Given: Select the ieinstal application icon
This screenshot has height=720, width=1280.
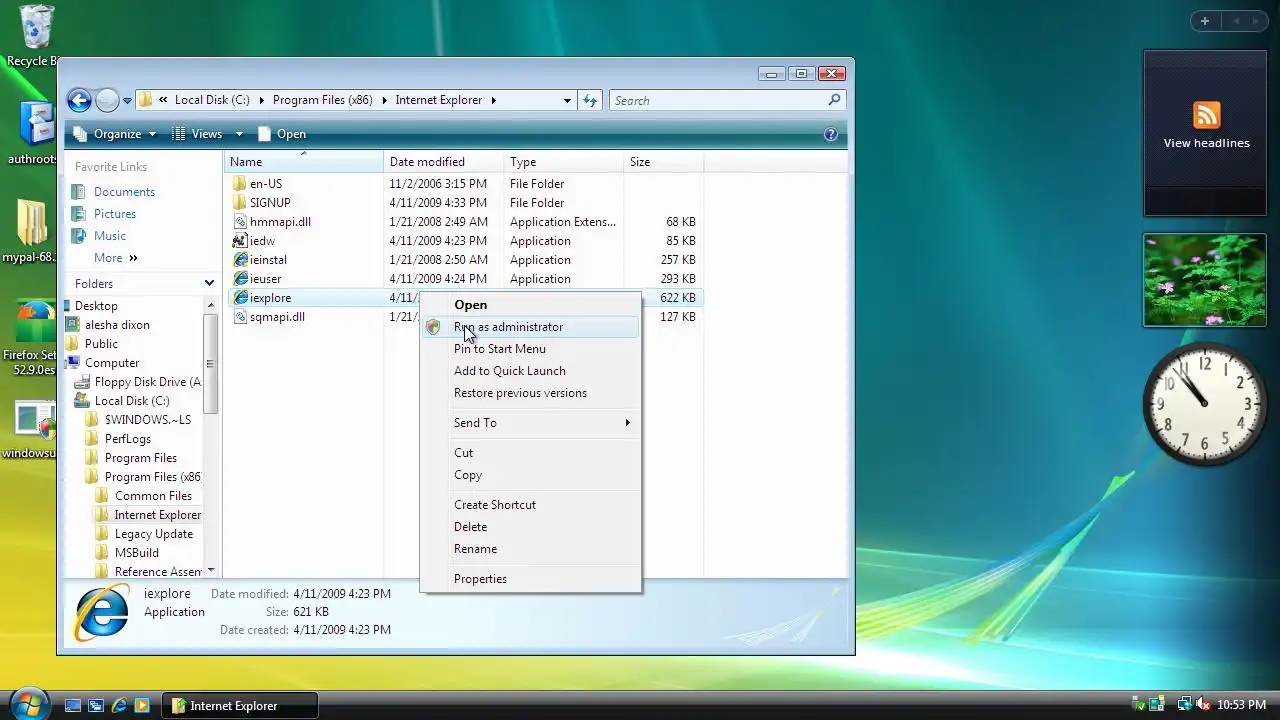Looking at the screenshot, I should click(x=239, y=260).
